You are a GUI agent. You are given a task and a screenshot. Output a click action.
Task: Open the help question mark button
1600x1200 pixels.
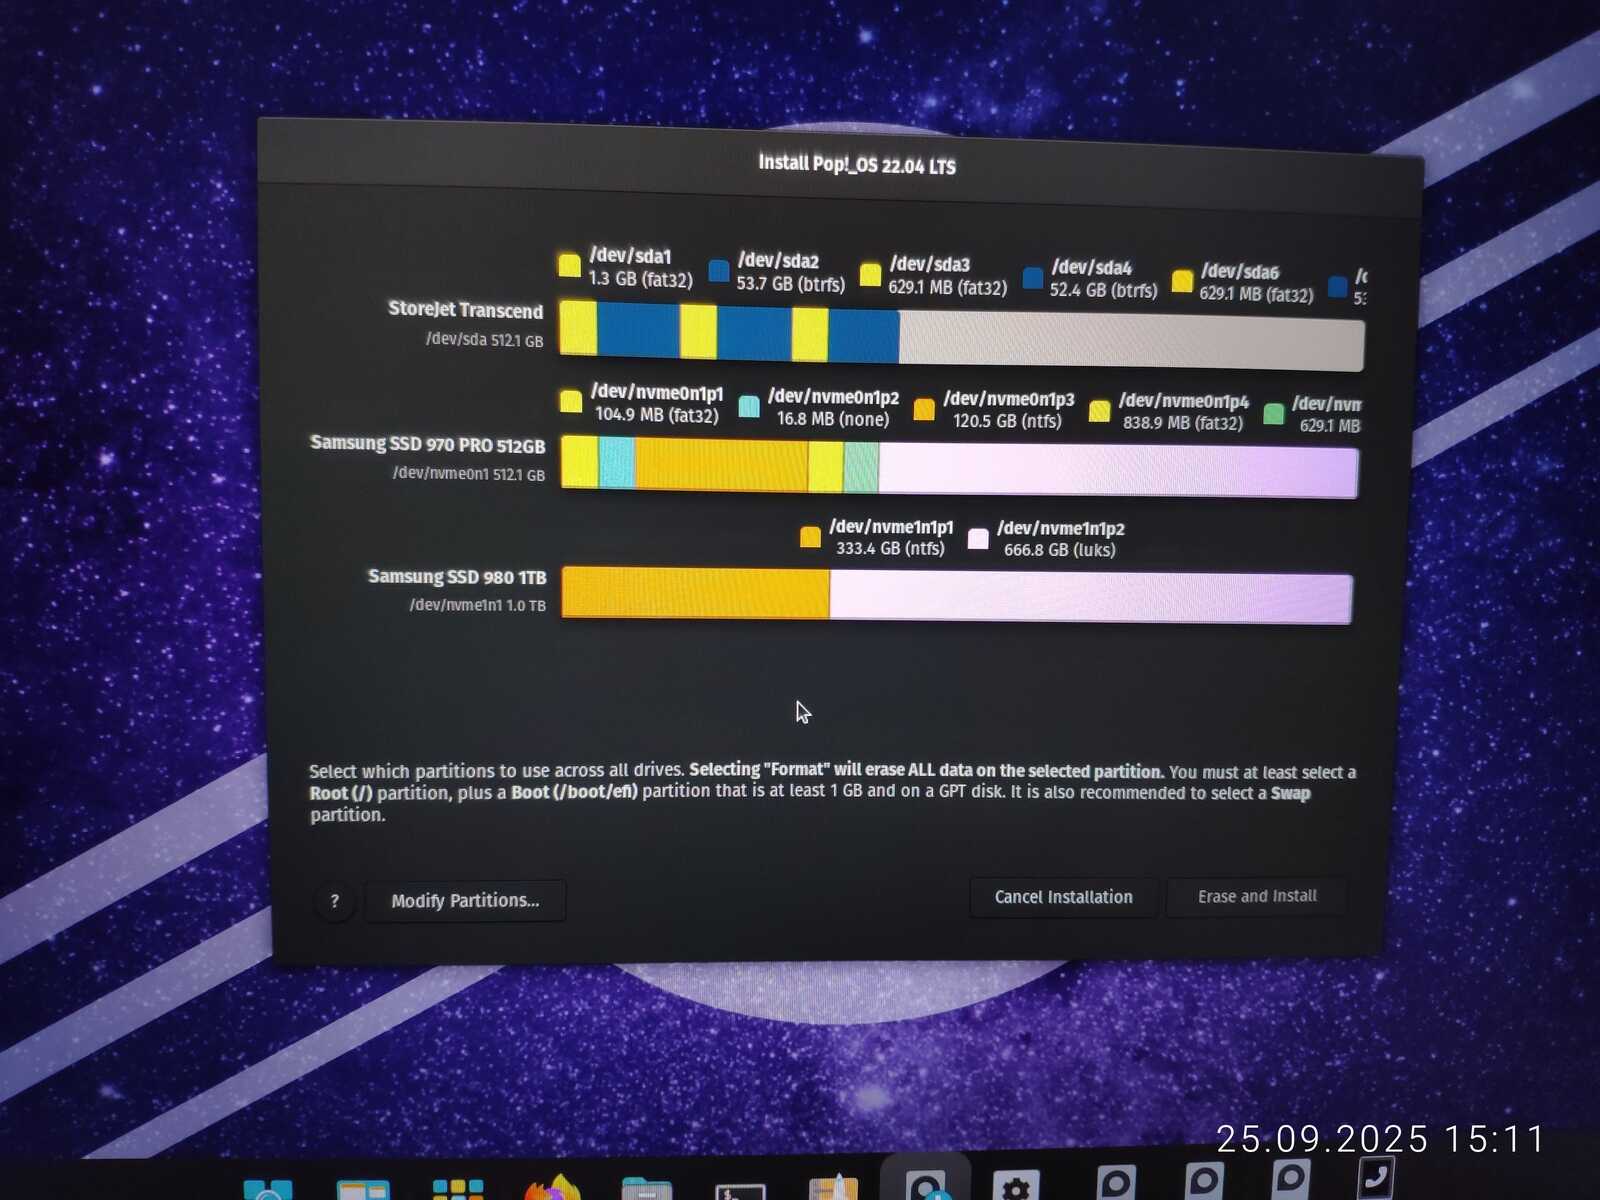click(x=335, y=901)
